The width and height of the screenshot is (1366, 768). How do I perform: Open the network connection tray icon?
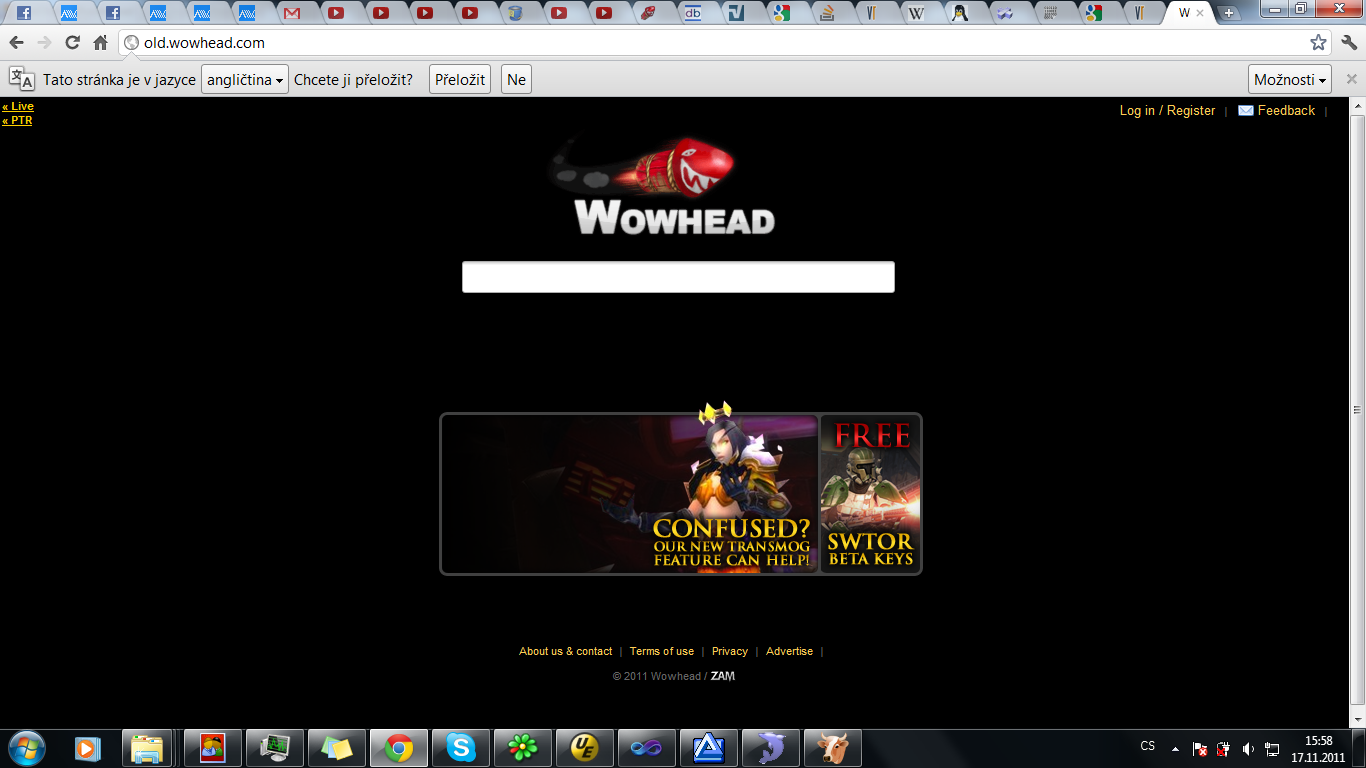(x=1272, y=748)
